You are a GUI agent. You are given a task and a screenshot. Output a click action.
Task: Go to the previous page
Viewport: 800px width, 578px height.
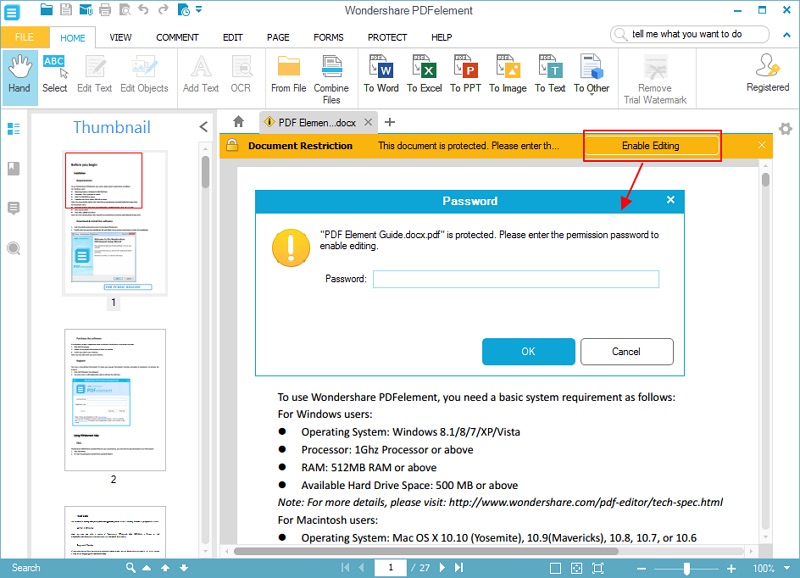pos(362,567)
